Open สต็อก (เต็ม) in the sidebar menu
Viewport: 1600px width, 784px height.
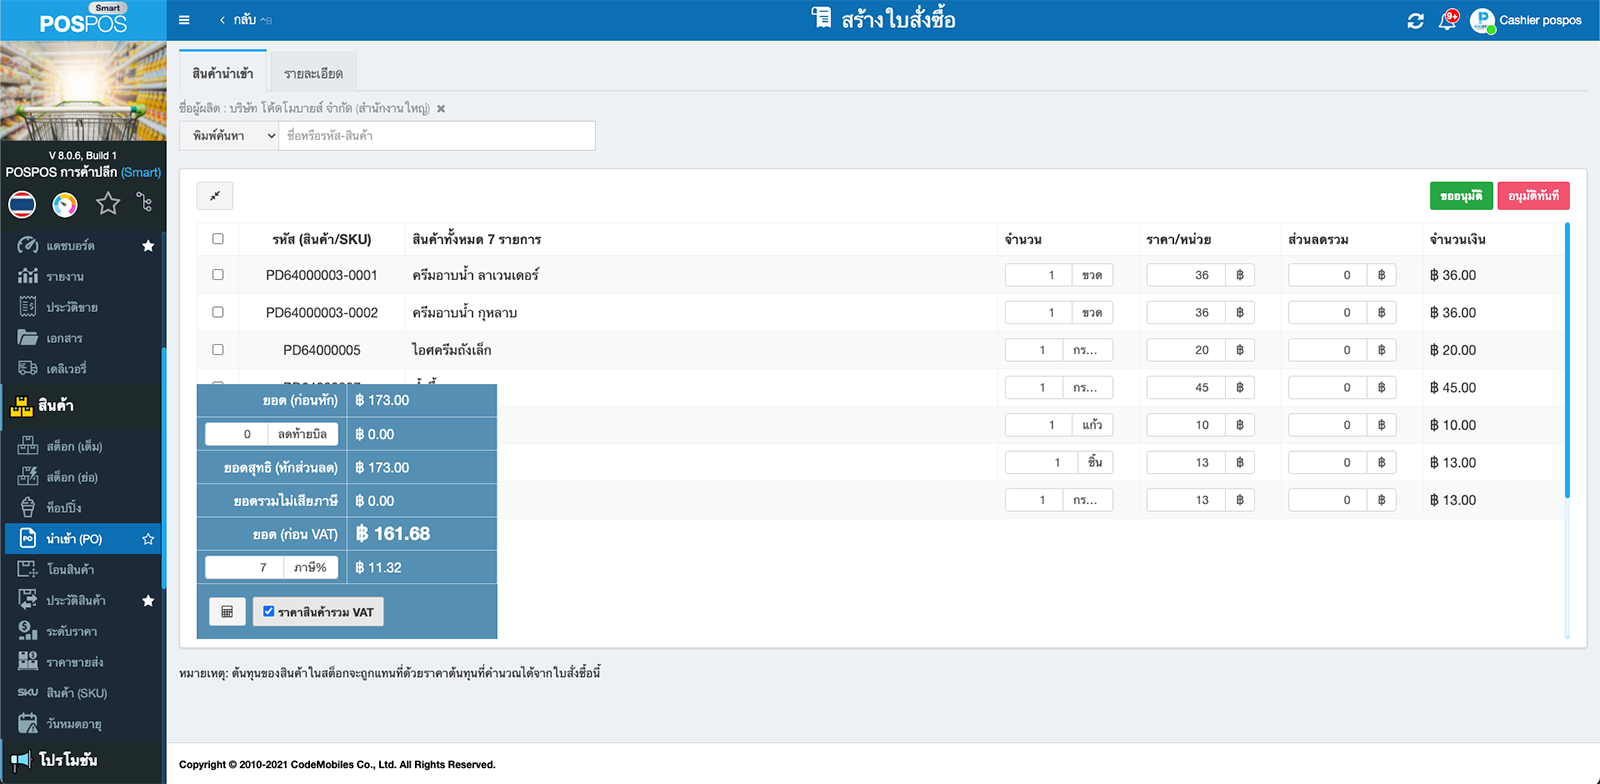(74, 446)
